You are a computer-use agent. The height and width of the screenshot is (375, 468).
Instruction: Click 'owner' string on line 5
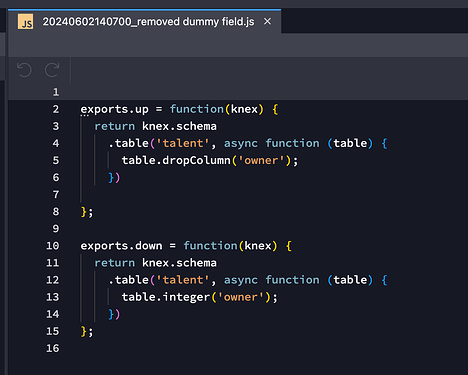pyautogui.click(x=261, y=161)
